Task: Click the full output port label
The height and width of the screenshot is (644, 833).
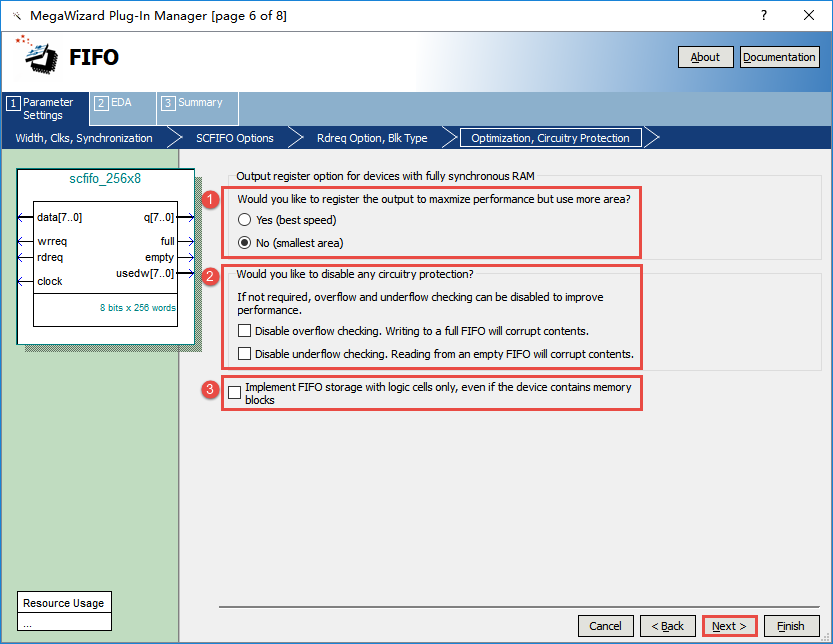Action: 167,241
